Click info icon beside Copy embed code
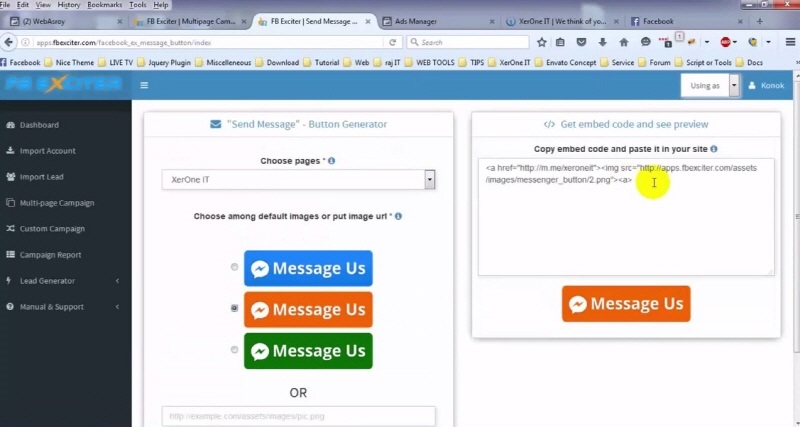Image resolution: width=800 pixels, height=427 pixels. tap(714, 149)
